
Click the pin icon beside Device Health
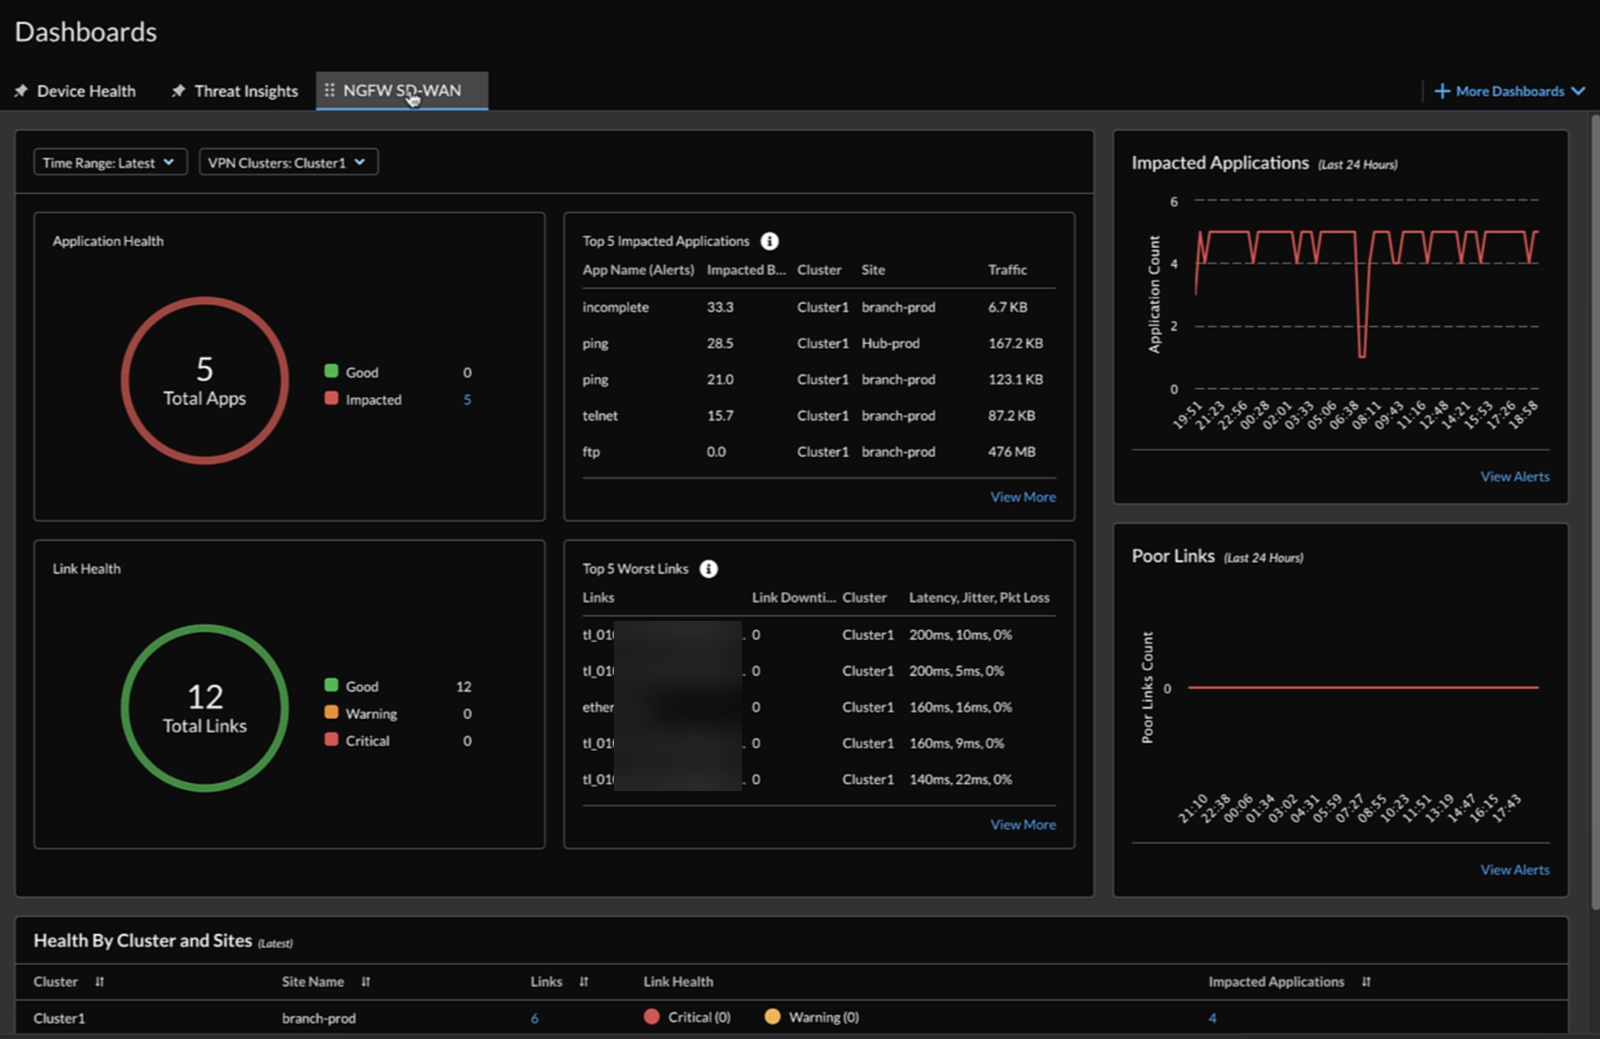pos(21,91)
